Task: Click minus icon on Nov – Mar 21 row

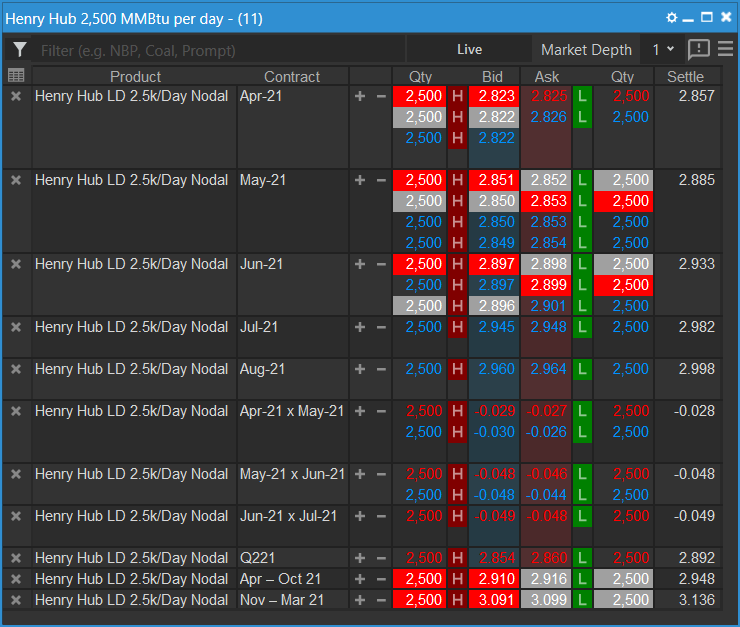Action: [x=381, y=600]
